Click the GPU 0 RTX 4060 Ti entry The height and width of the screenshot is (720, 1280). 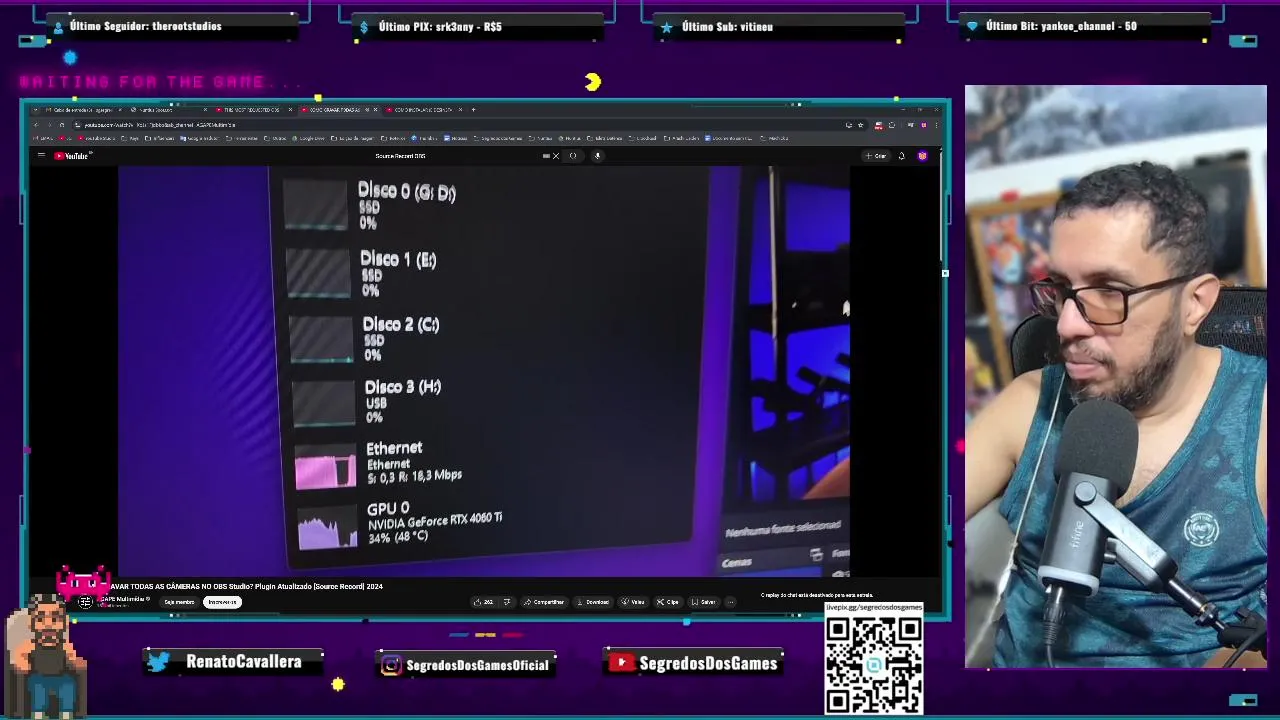pyautogui.click(x=400, y=524)
